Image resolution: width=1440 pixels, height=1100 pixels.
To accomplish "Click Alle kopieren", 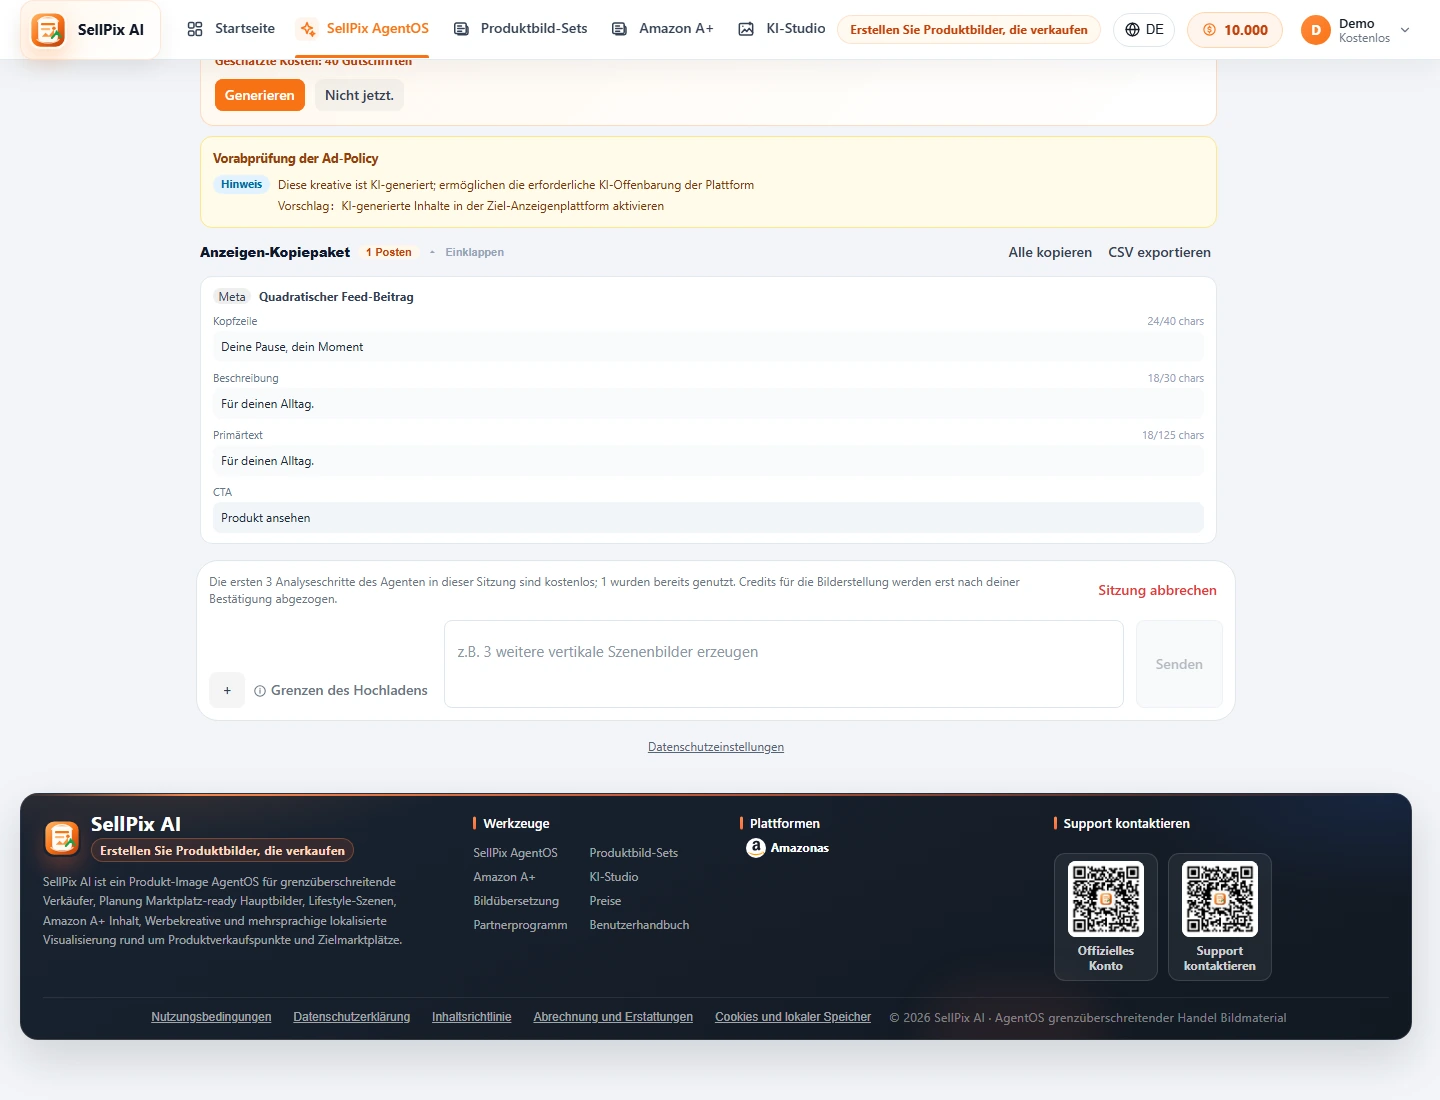I will coord(1050,252).
